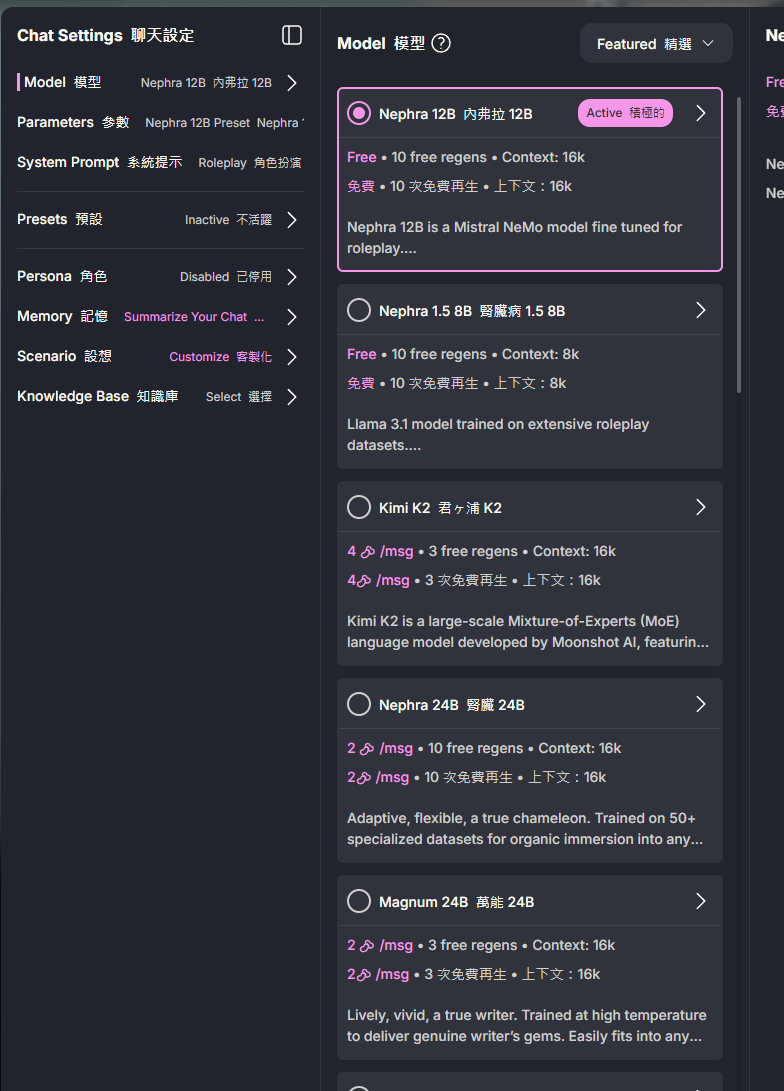Go to the Model settings item
Viewport: 784px width, 1091px height.
click(160, 83)
